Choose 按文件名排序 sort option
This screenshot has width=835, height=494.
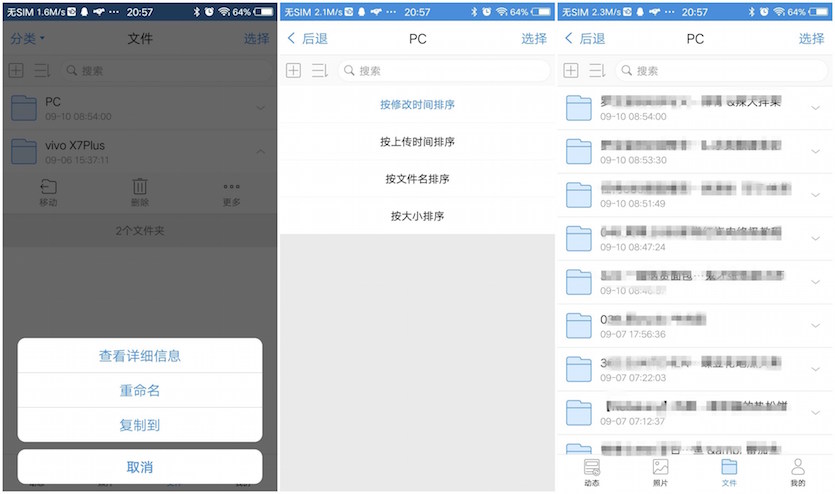(x=417, y=179)
